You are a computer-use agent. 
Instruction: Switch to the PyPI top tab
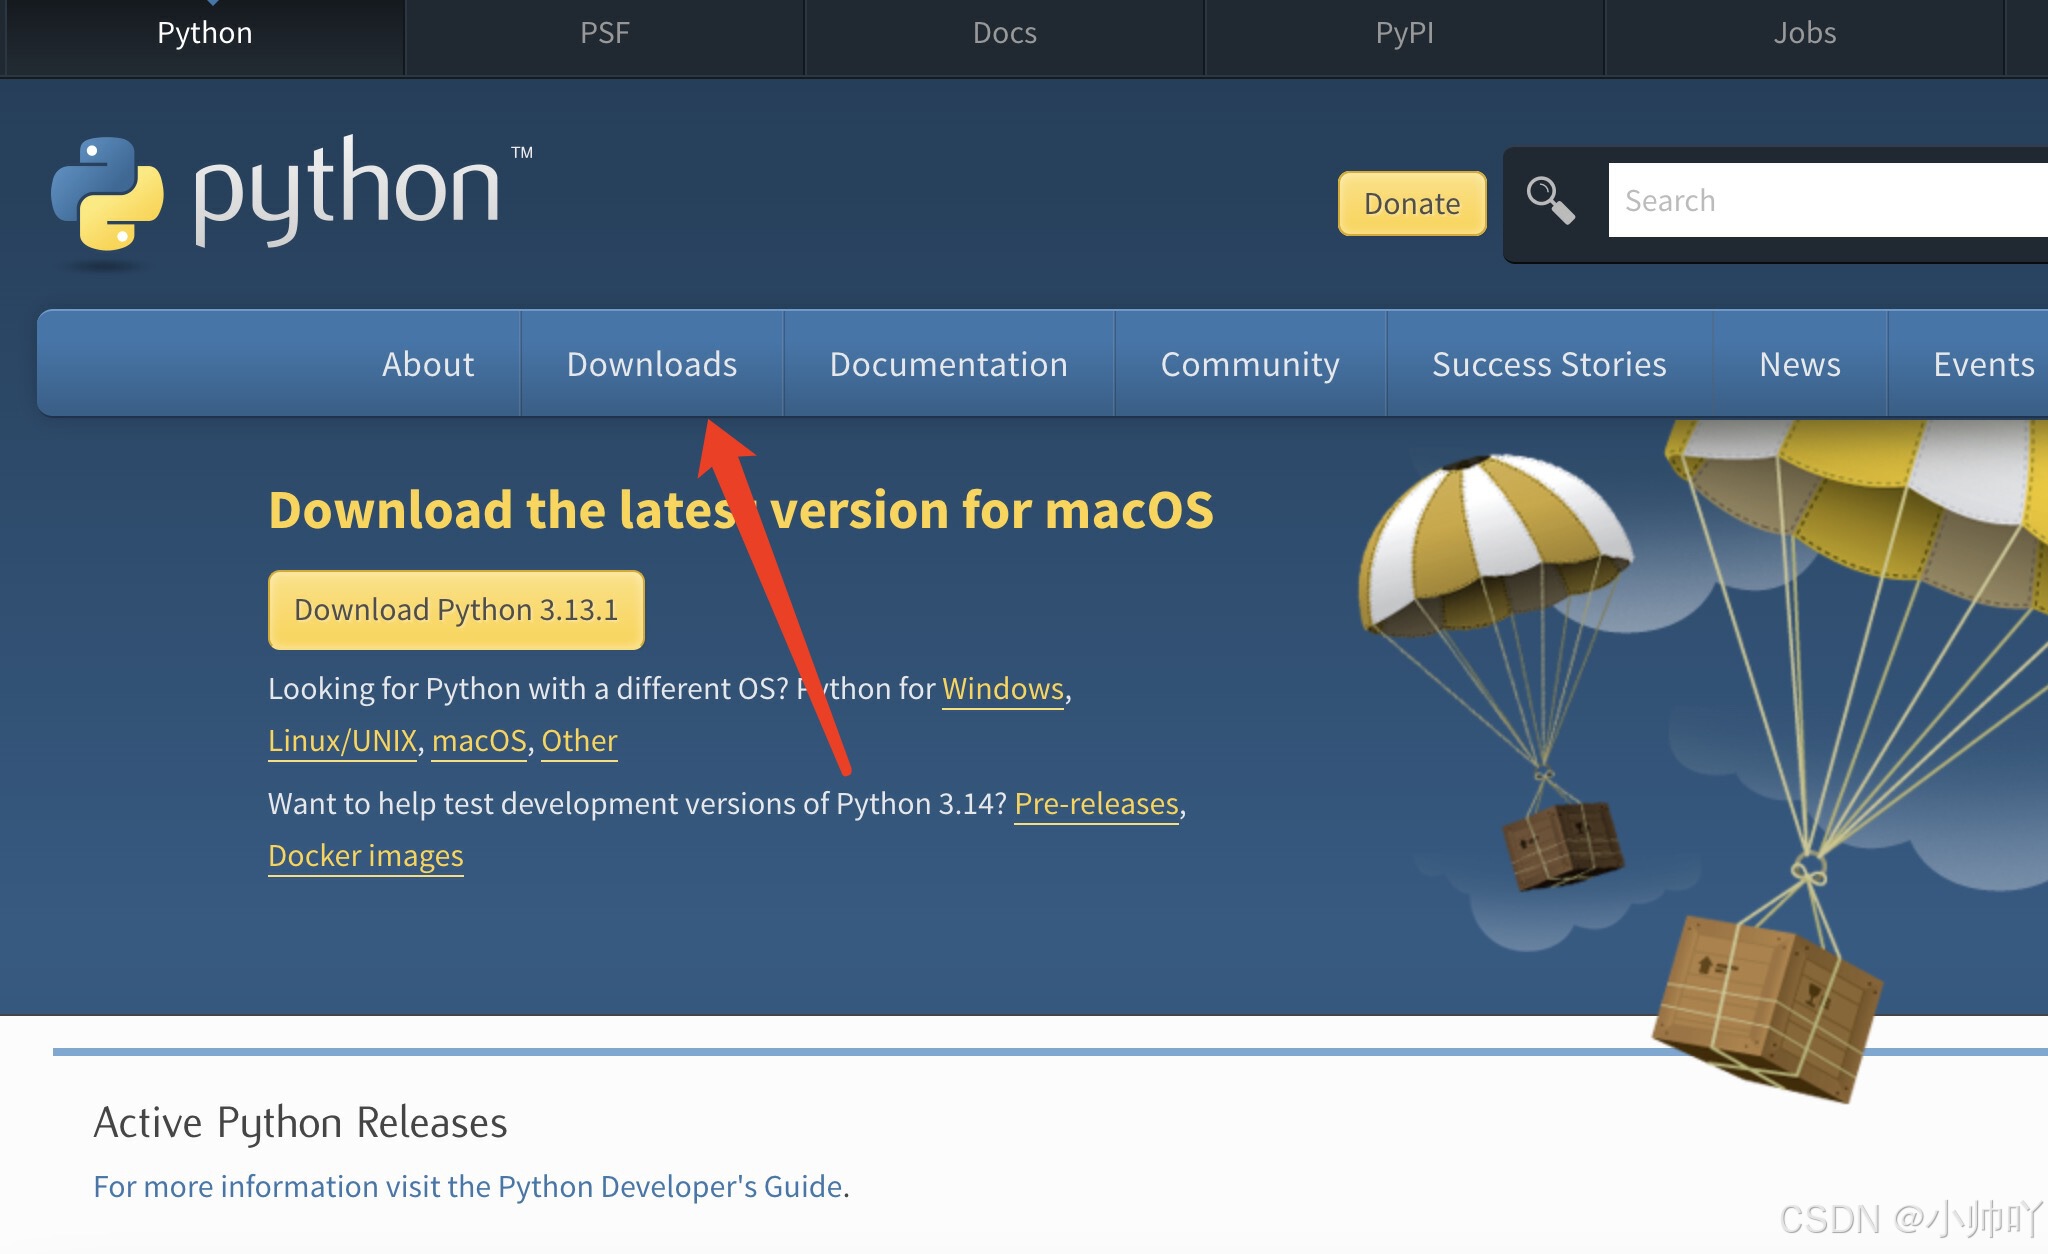click(x=1404, y=33)
